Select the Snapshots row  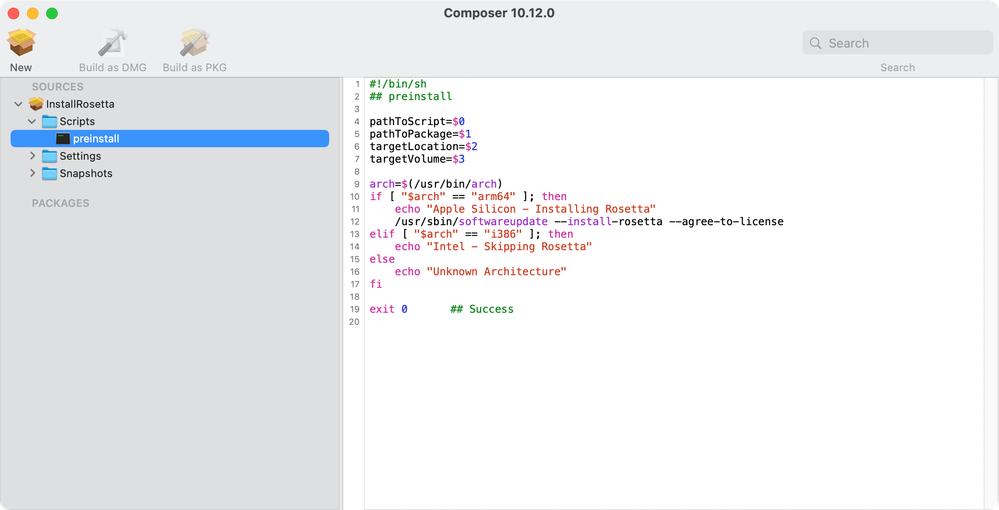169,173
